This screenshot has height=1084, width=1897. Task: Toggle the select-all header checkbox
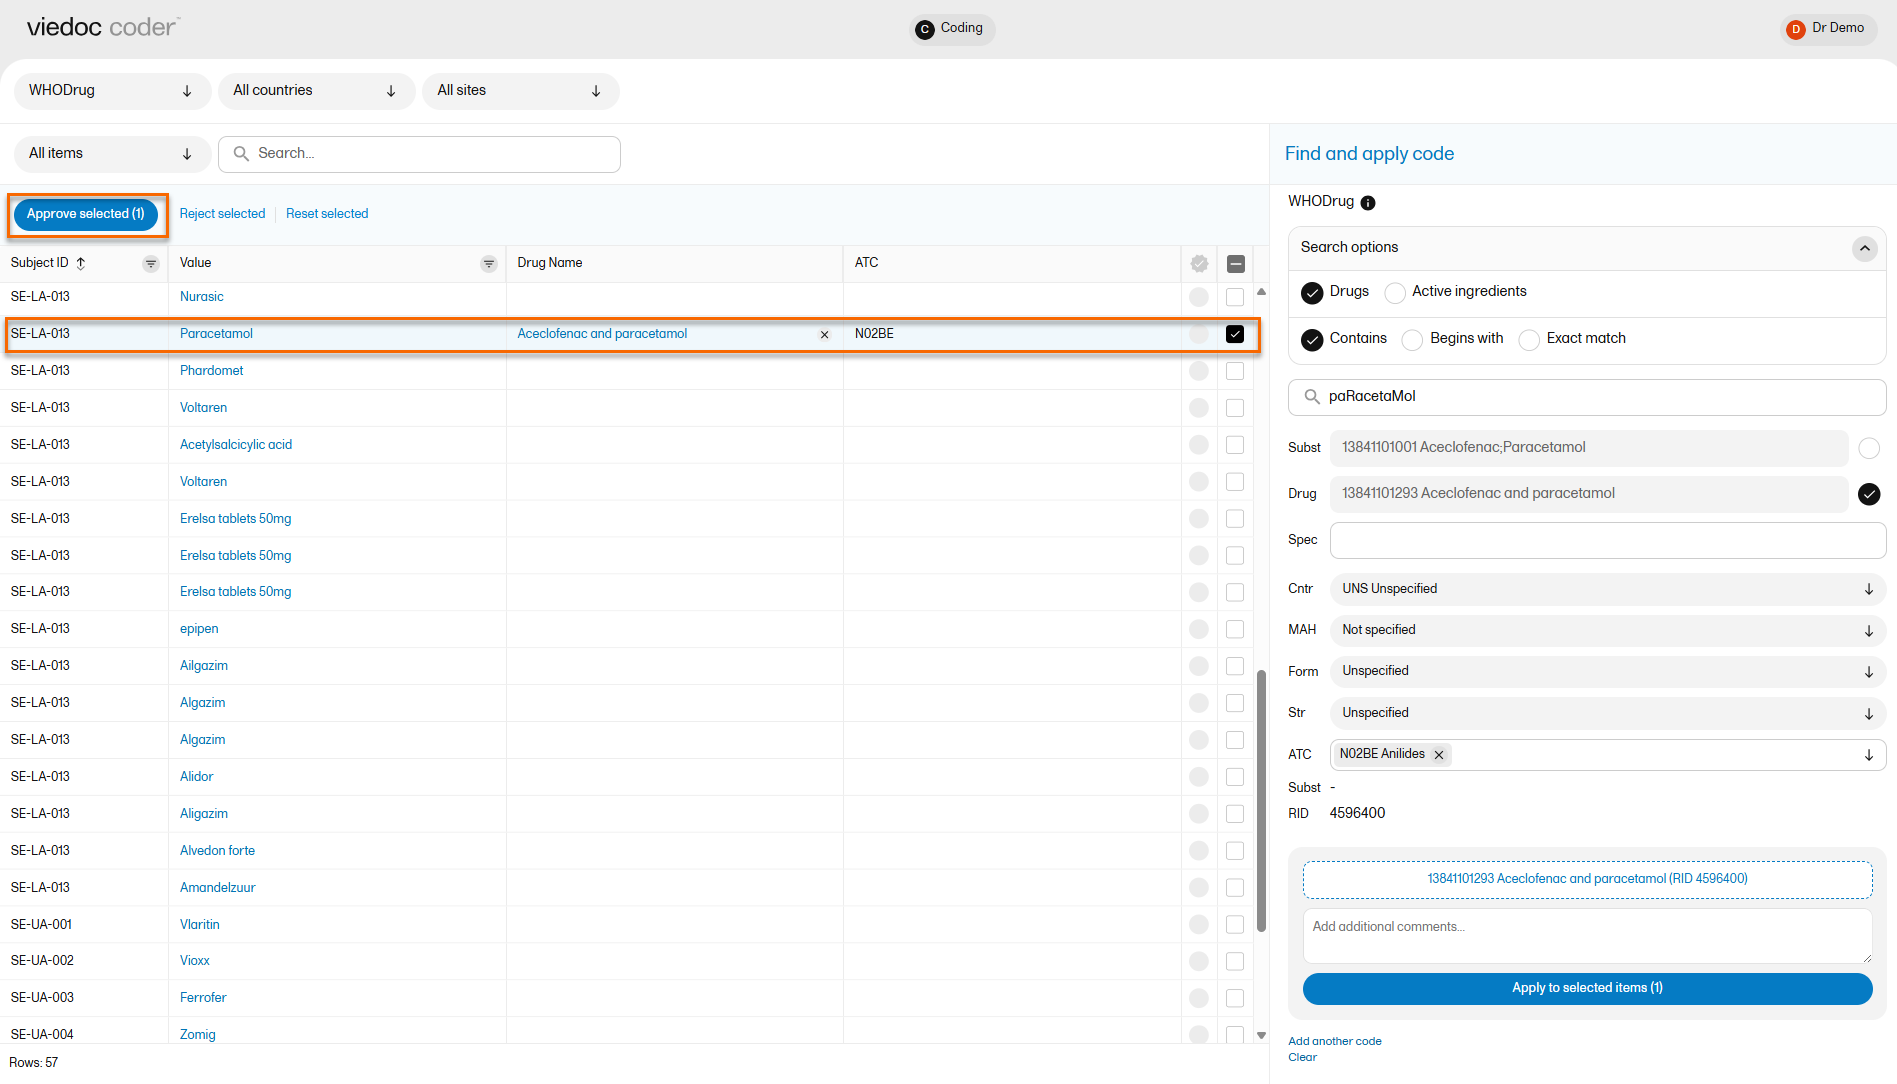point(1235,264)
